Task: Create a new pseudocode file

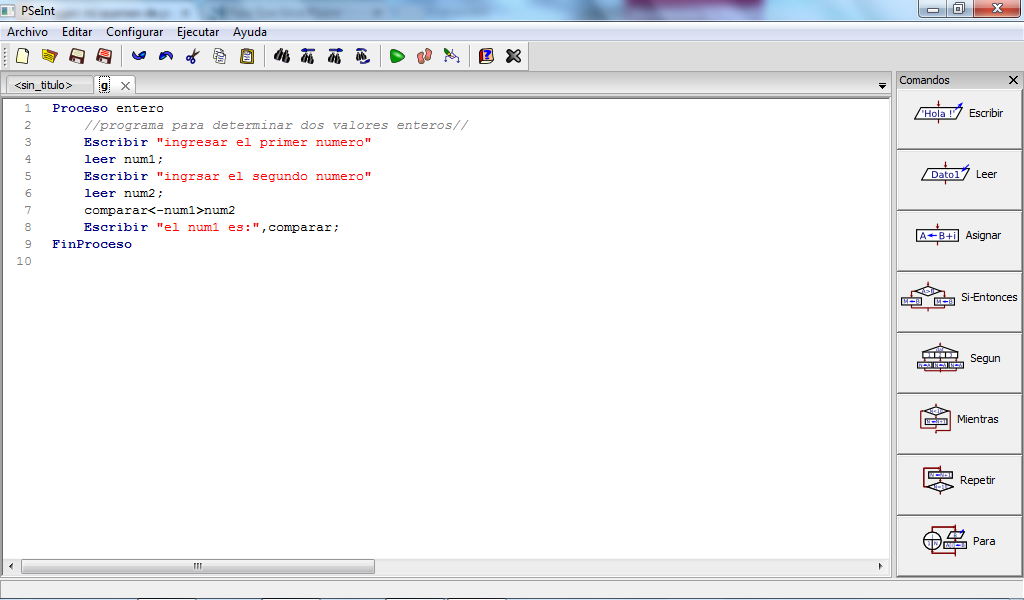Action: [22, 56]
